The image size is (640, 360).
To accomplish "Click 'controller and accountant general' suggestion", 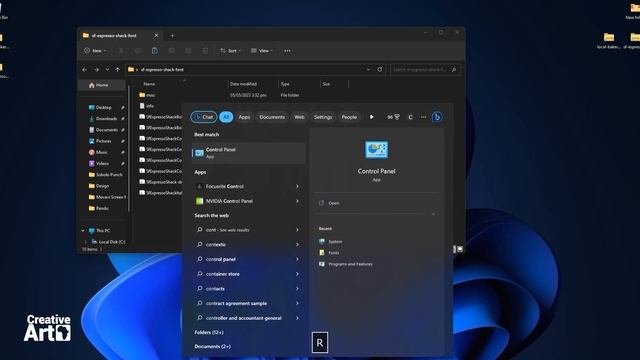I will 244,318.
